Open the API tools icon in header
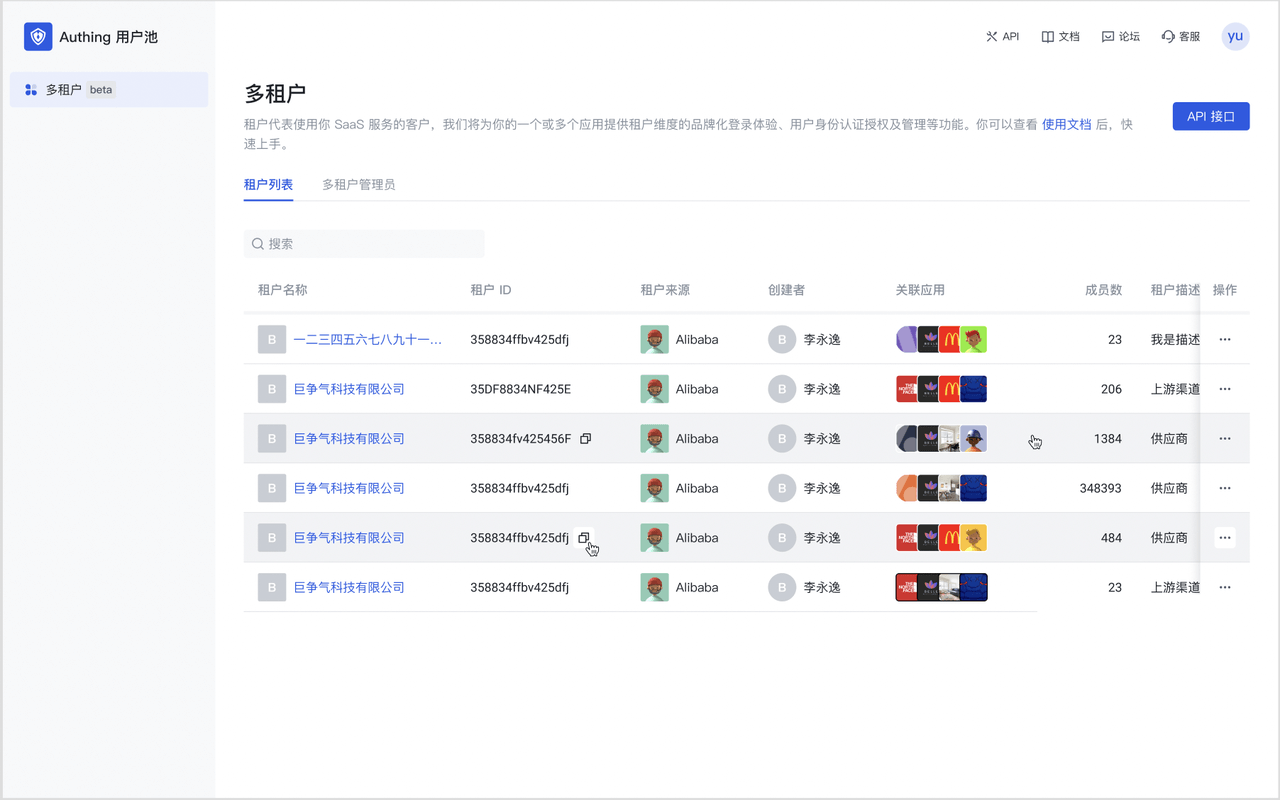The height and width of the screenshot is (800, 1280). pos(992,37)
